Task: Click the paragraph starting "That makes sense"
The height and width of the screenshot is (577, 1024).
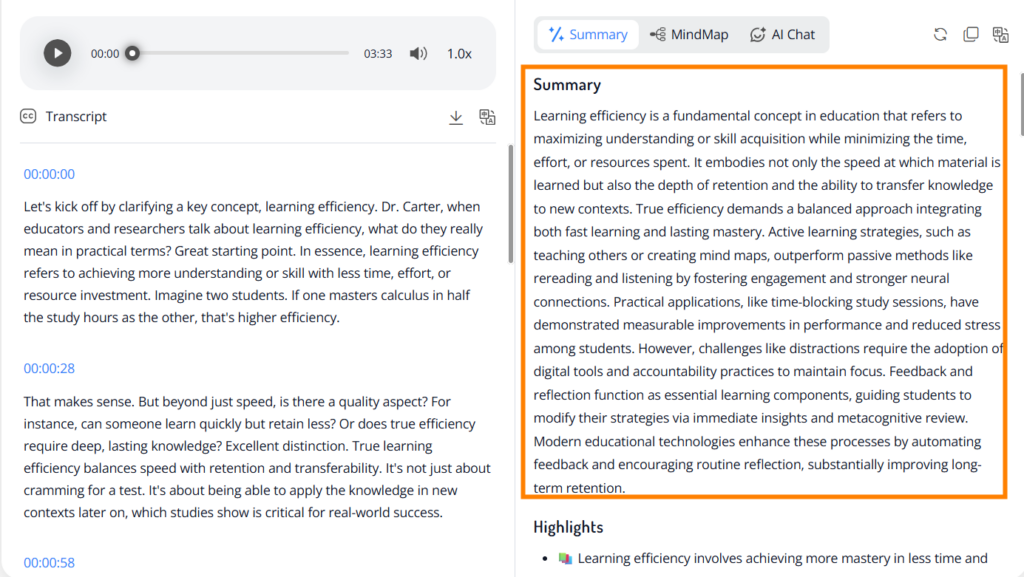Action: pyautogui.click(x=257, y=457)
